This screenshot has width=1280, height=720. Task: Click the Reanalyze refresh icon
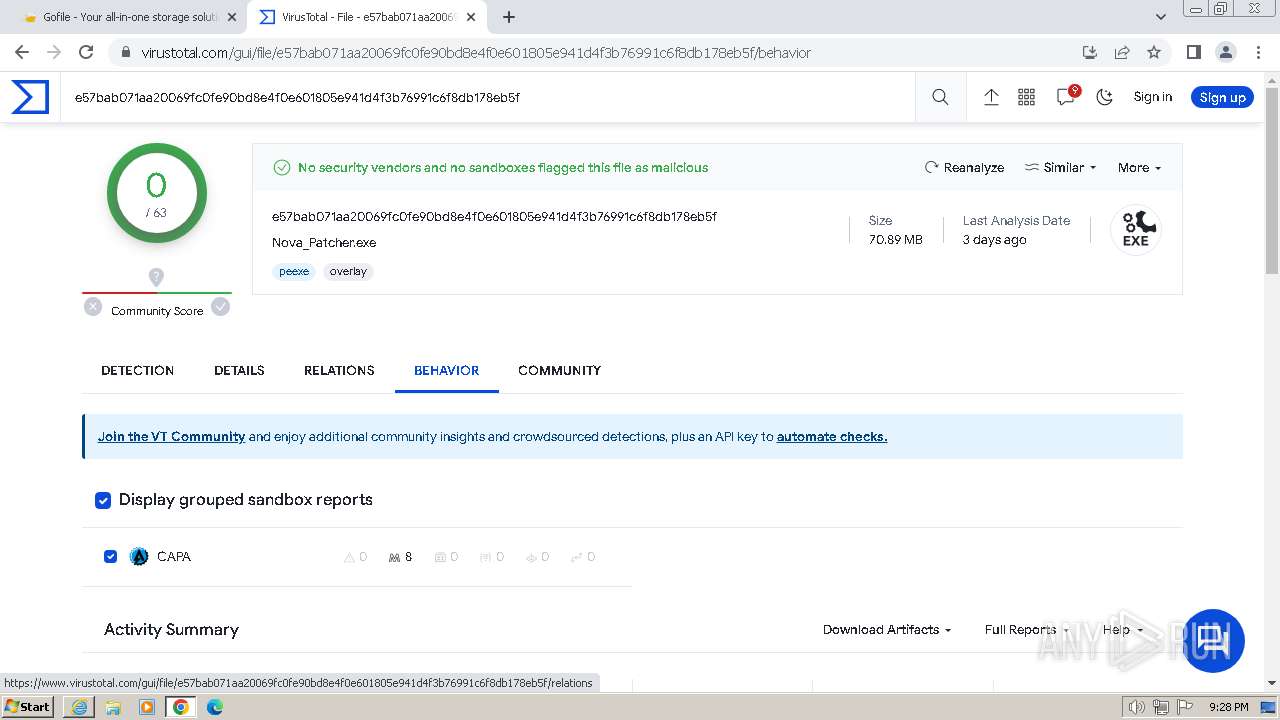point(932,167)
